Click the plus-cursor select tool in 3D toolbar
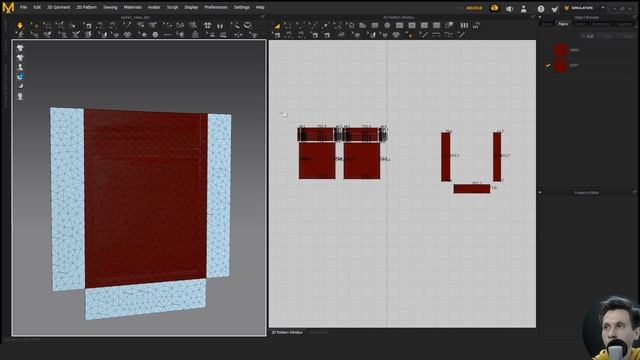Viewport: 640px width, 360px height. (35, 25)
